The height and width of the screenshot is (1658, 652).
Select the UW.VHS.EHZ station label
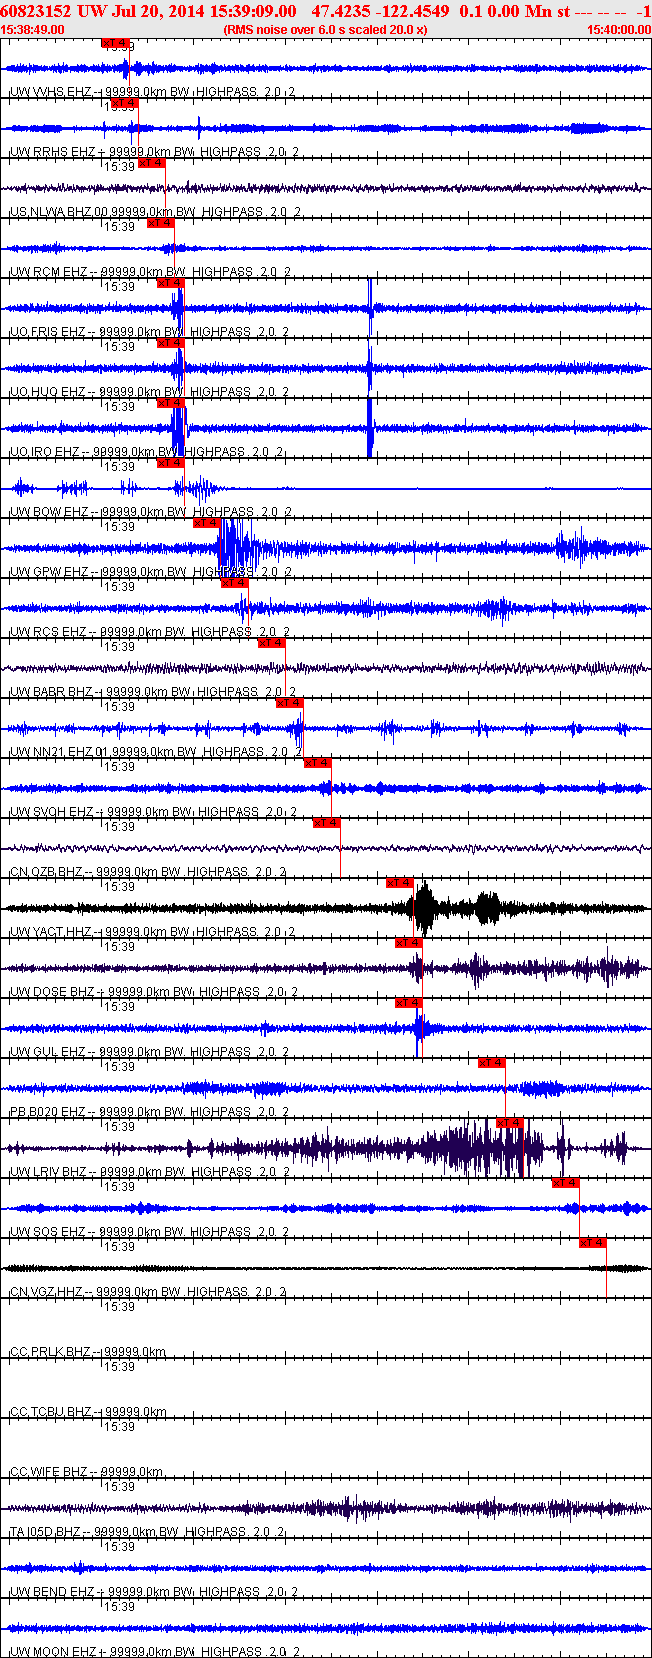[x=151, y=92]
